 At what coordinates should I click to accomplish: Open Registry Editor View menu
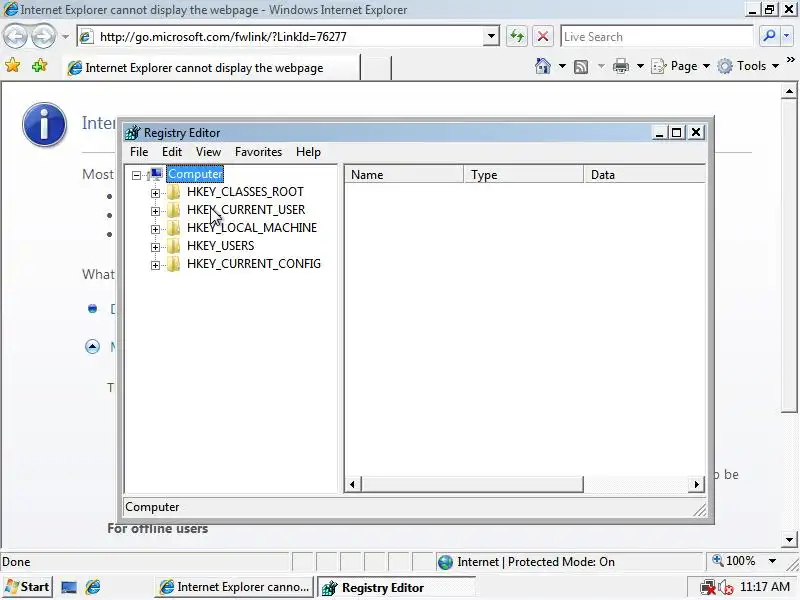(208, 152)
